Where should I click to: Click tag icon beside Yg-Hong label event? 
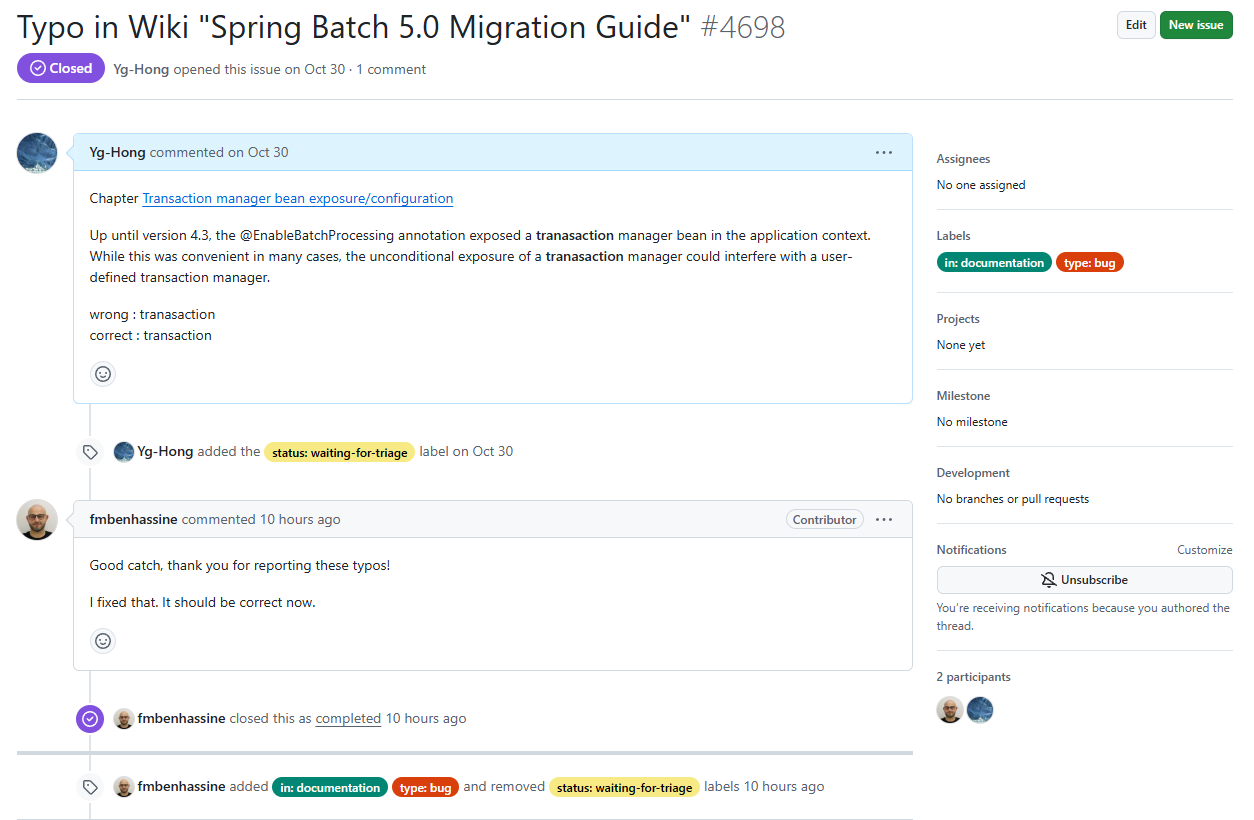90,452
